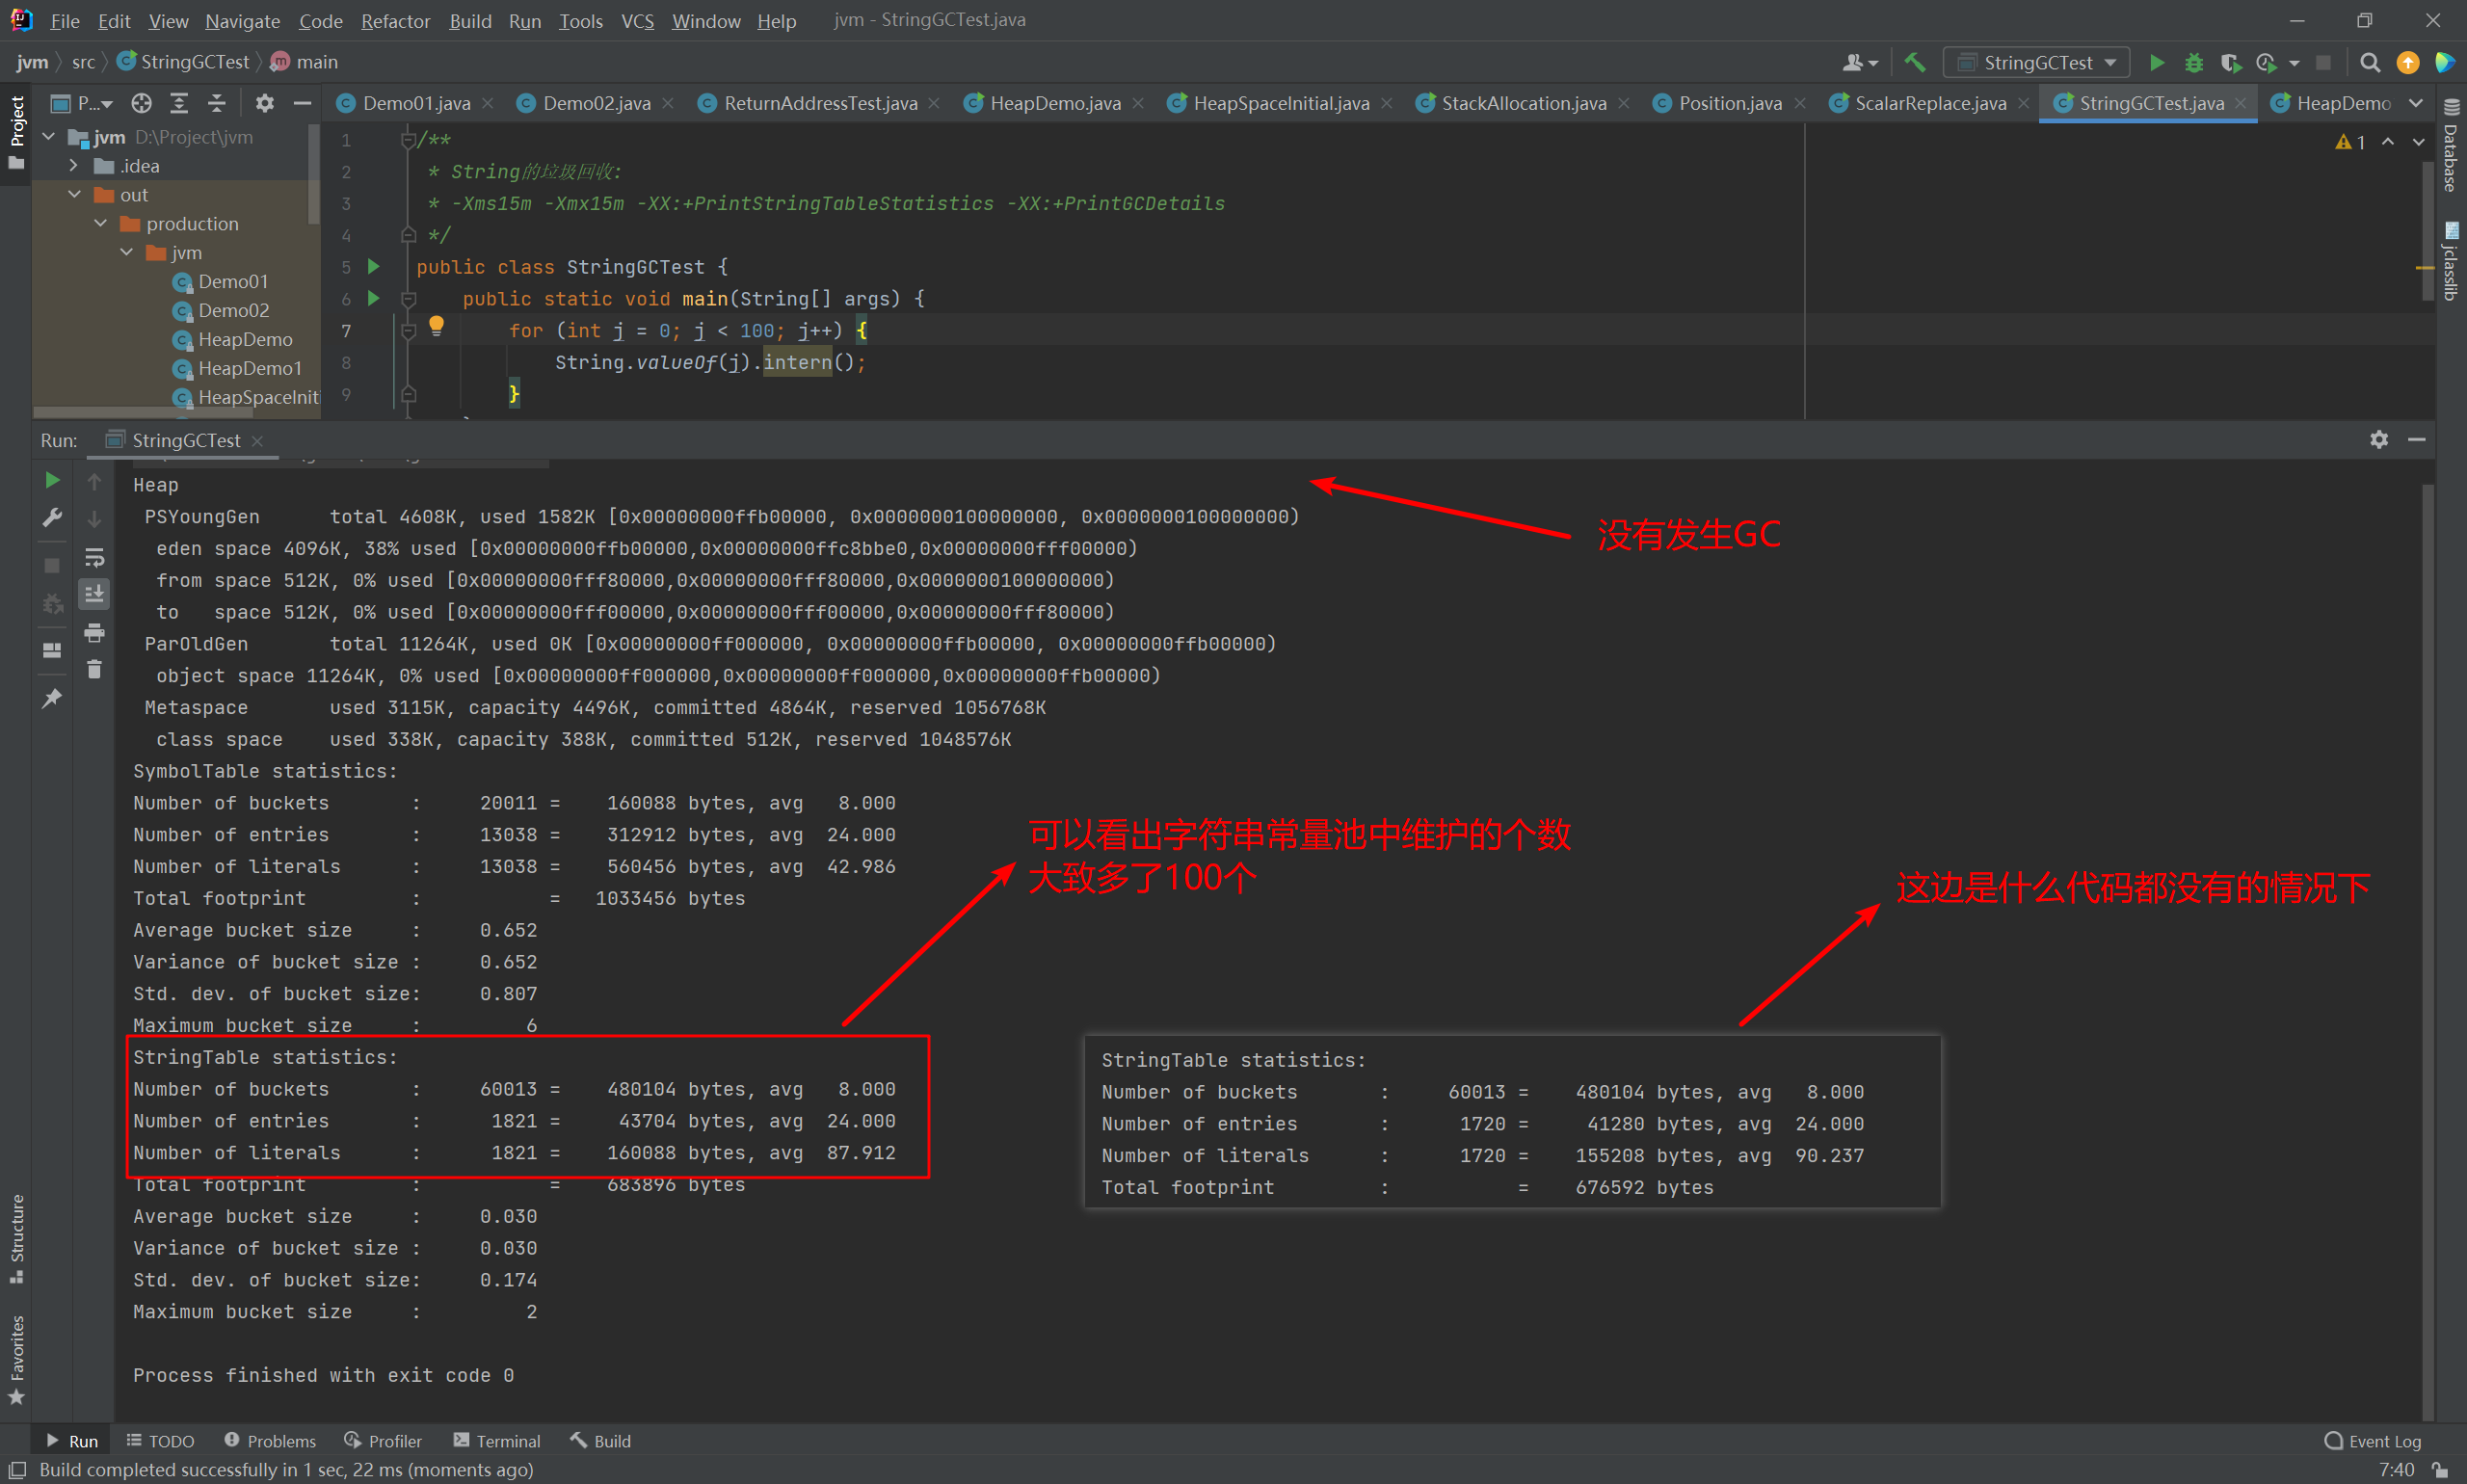Viewport: 2467px width, 1484px height.
Task: Click the Build hammer icon
Action: click(x=1914, y=63)
